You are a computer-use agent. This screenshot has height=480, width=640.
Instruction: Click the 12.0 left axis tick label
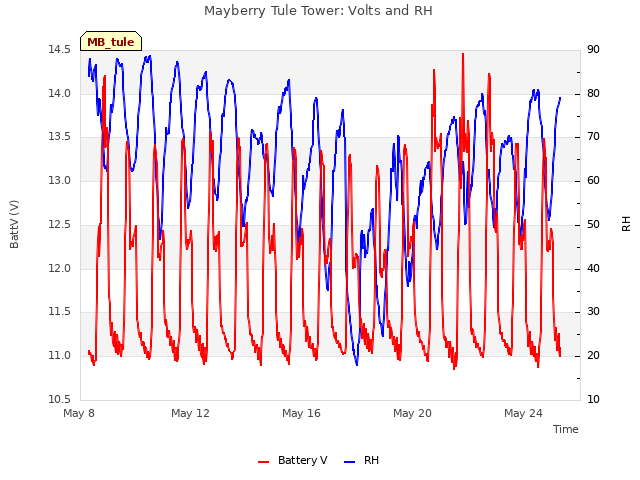tap(59, 268)
